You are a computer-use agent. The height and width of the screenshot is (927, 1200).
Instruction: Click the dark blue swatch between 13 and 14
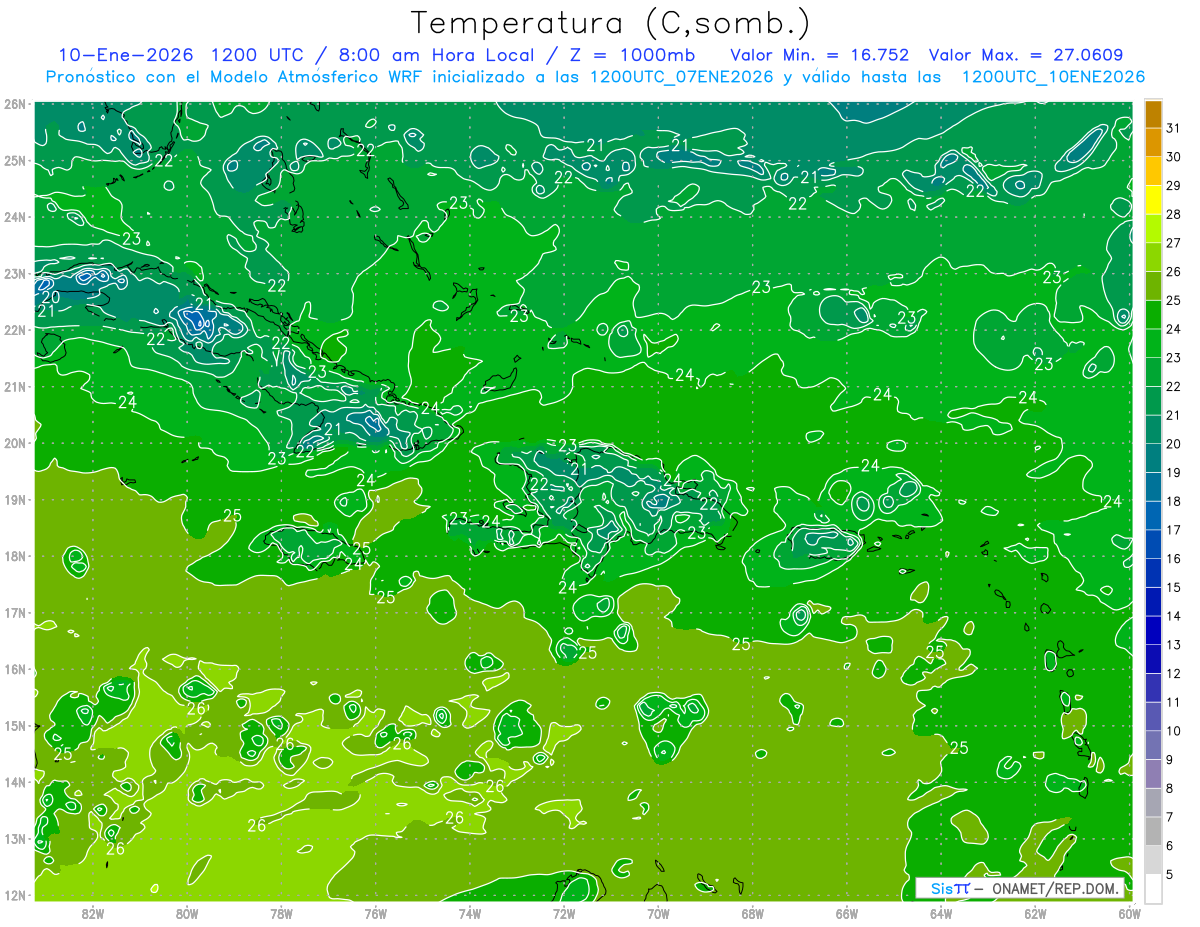(1154, 630)
